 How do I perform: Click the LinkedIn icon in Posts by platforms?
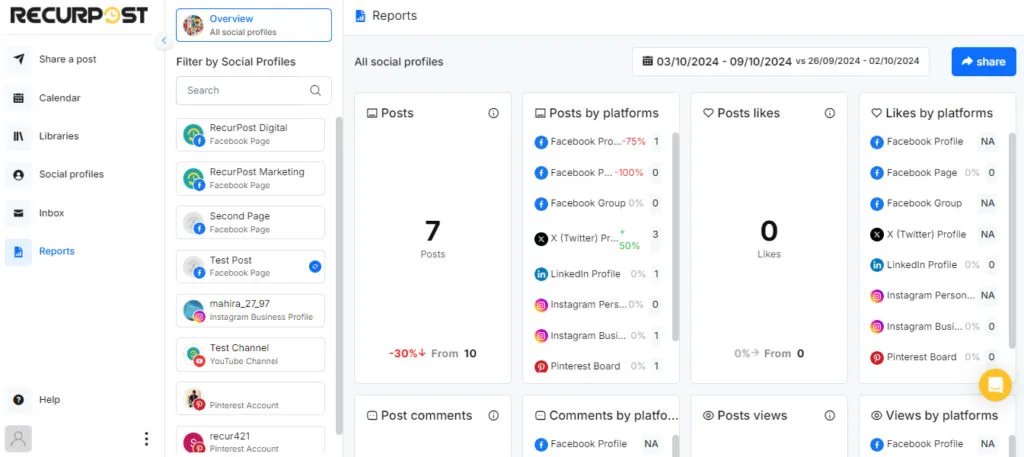(541, 274)
